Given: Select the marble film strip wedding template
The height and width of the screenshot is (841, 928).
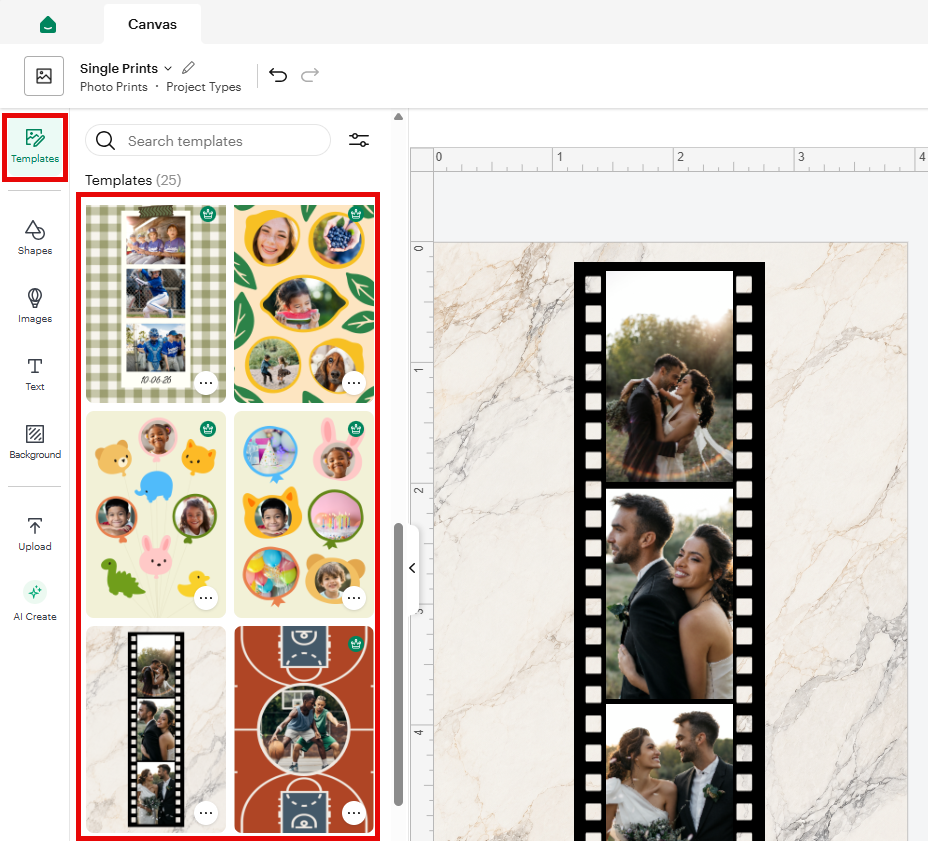Looking at the screenshot, I should (x=156, y=729).
